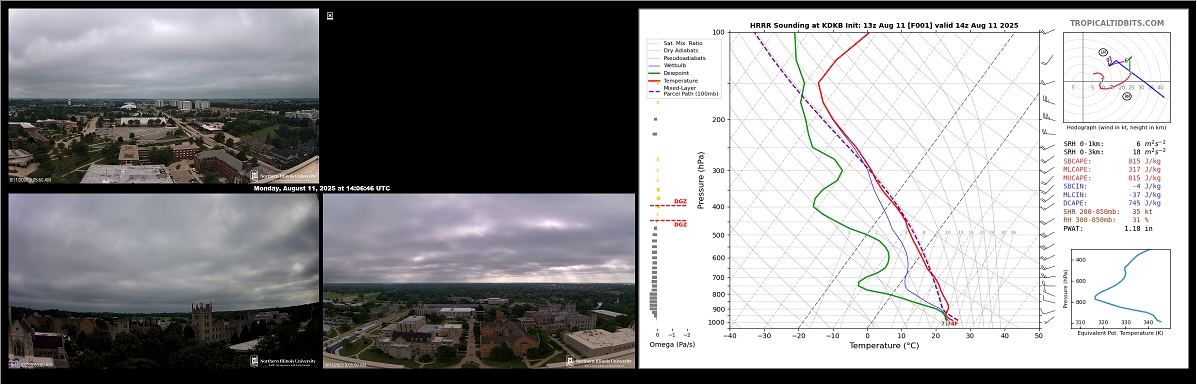This screenshot has height=385, width=1197.
Task: Click the MUCAPE 815 J/kg row
Action: coord(1112,178)
